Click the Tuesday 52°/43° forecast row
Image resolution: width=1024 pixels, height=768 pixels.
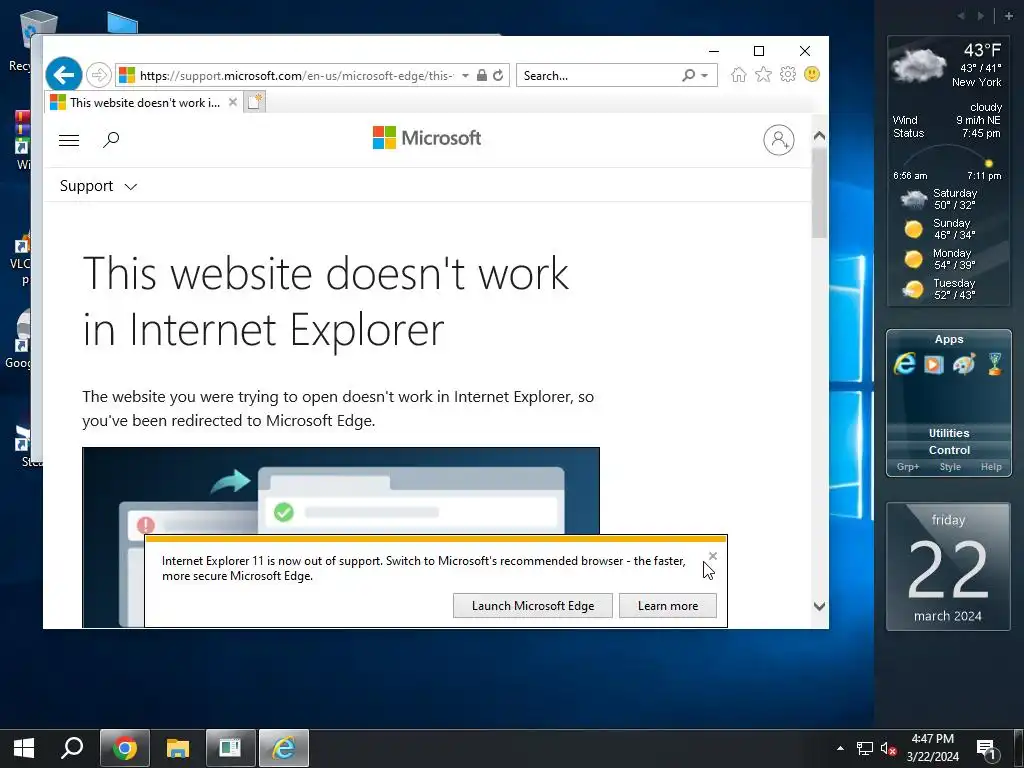point(939,289)
